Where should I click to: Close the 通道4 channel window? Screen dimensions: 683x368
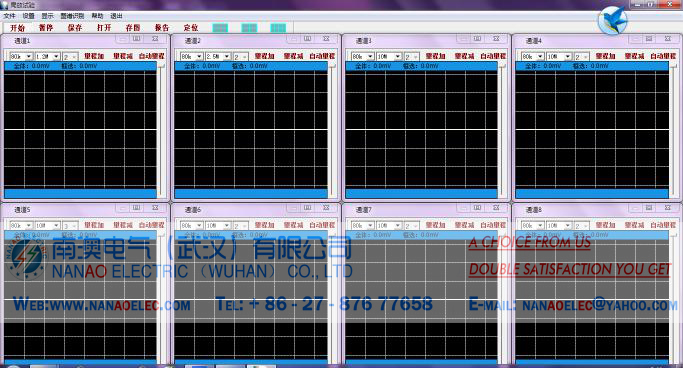[x=667, y=39]
